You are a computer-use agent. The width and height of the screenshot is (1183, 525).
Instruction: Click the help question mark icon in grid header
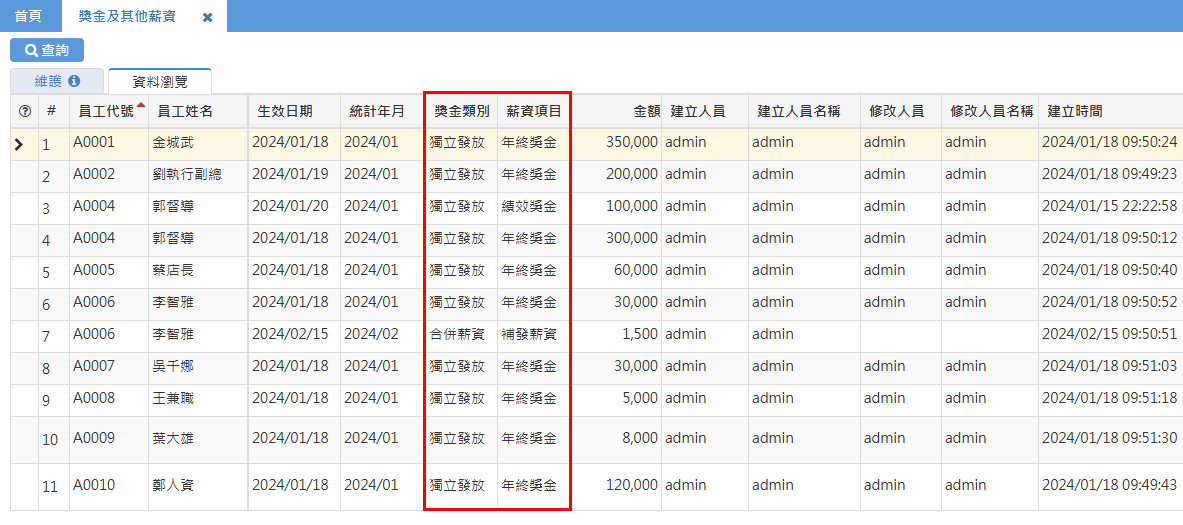point(25,112)
